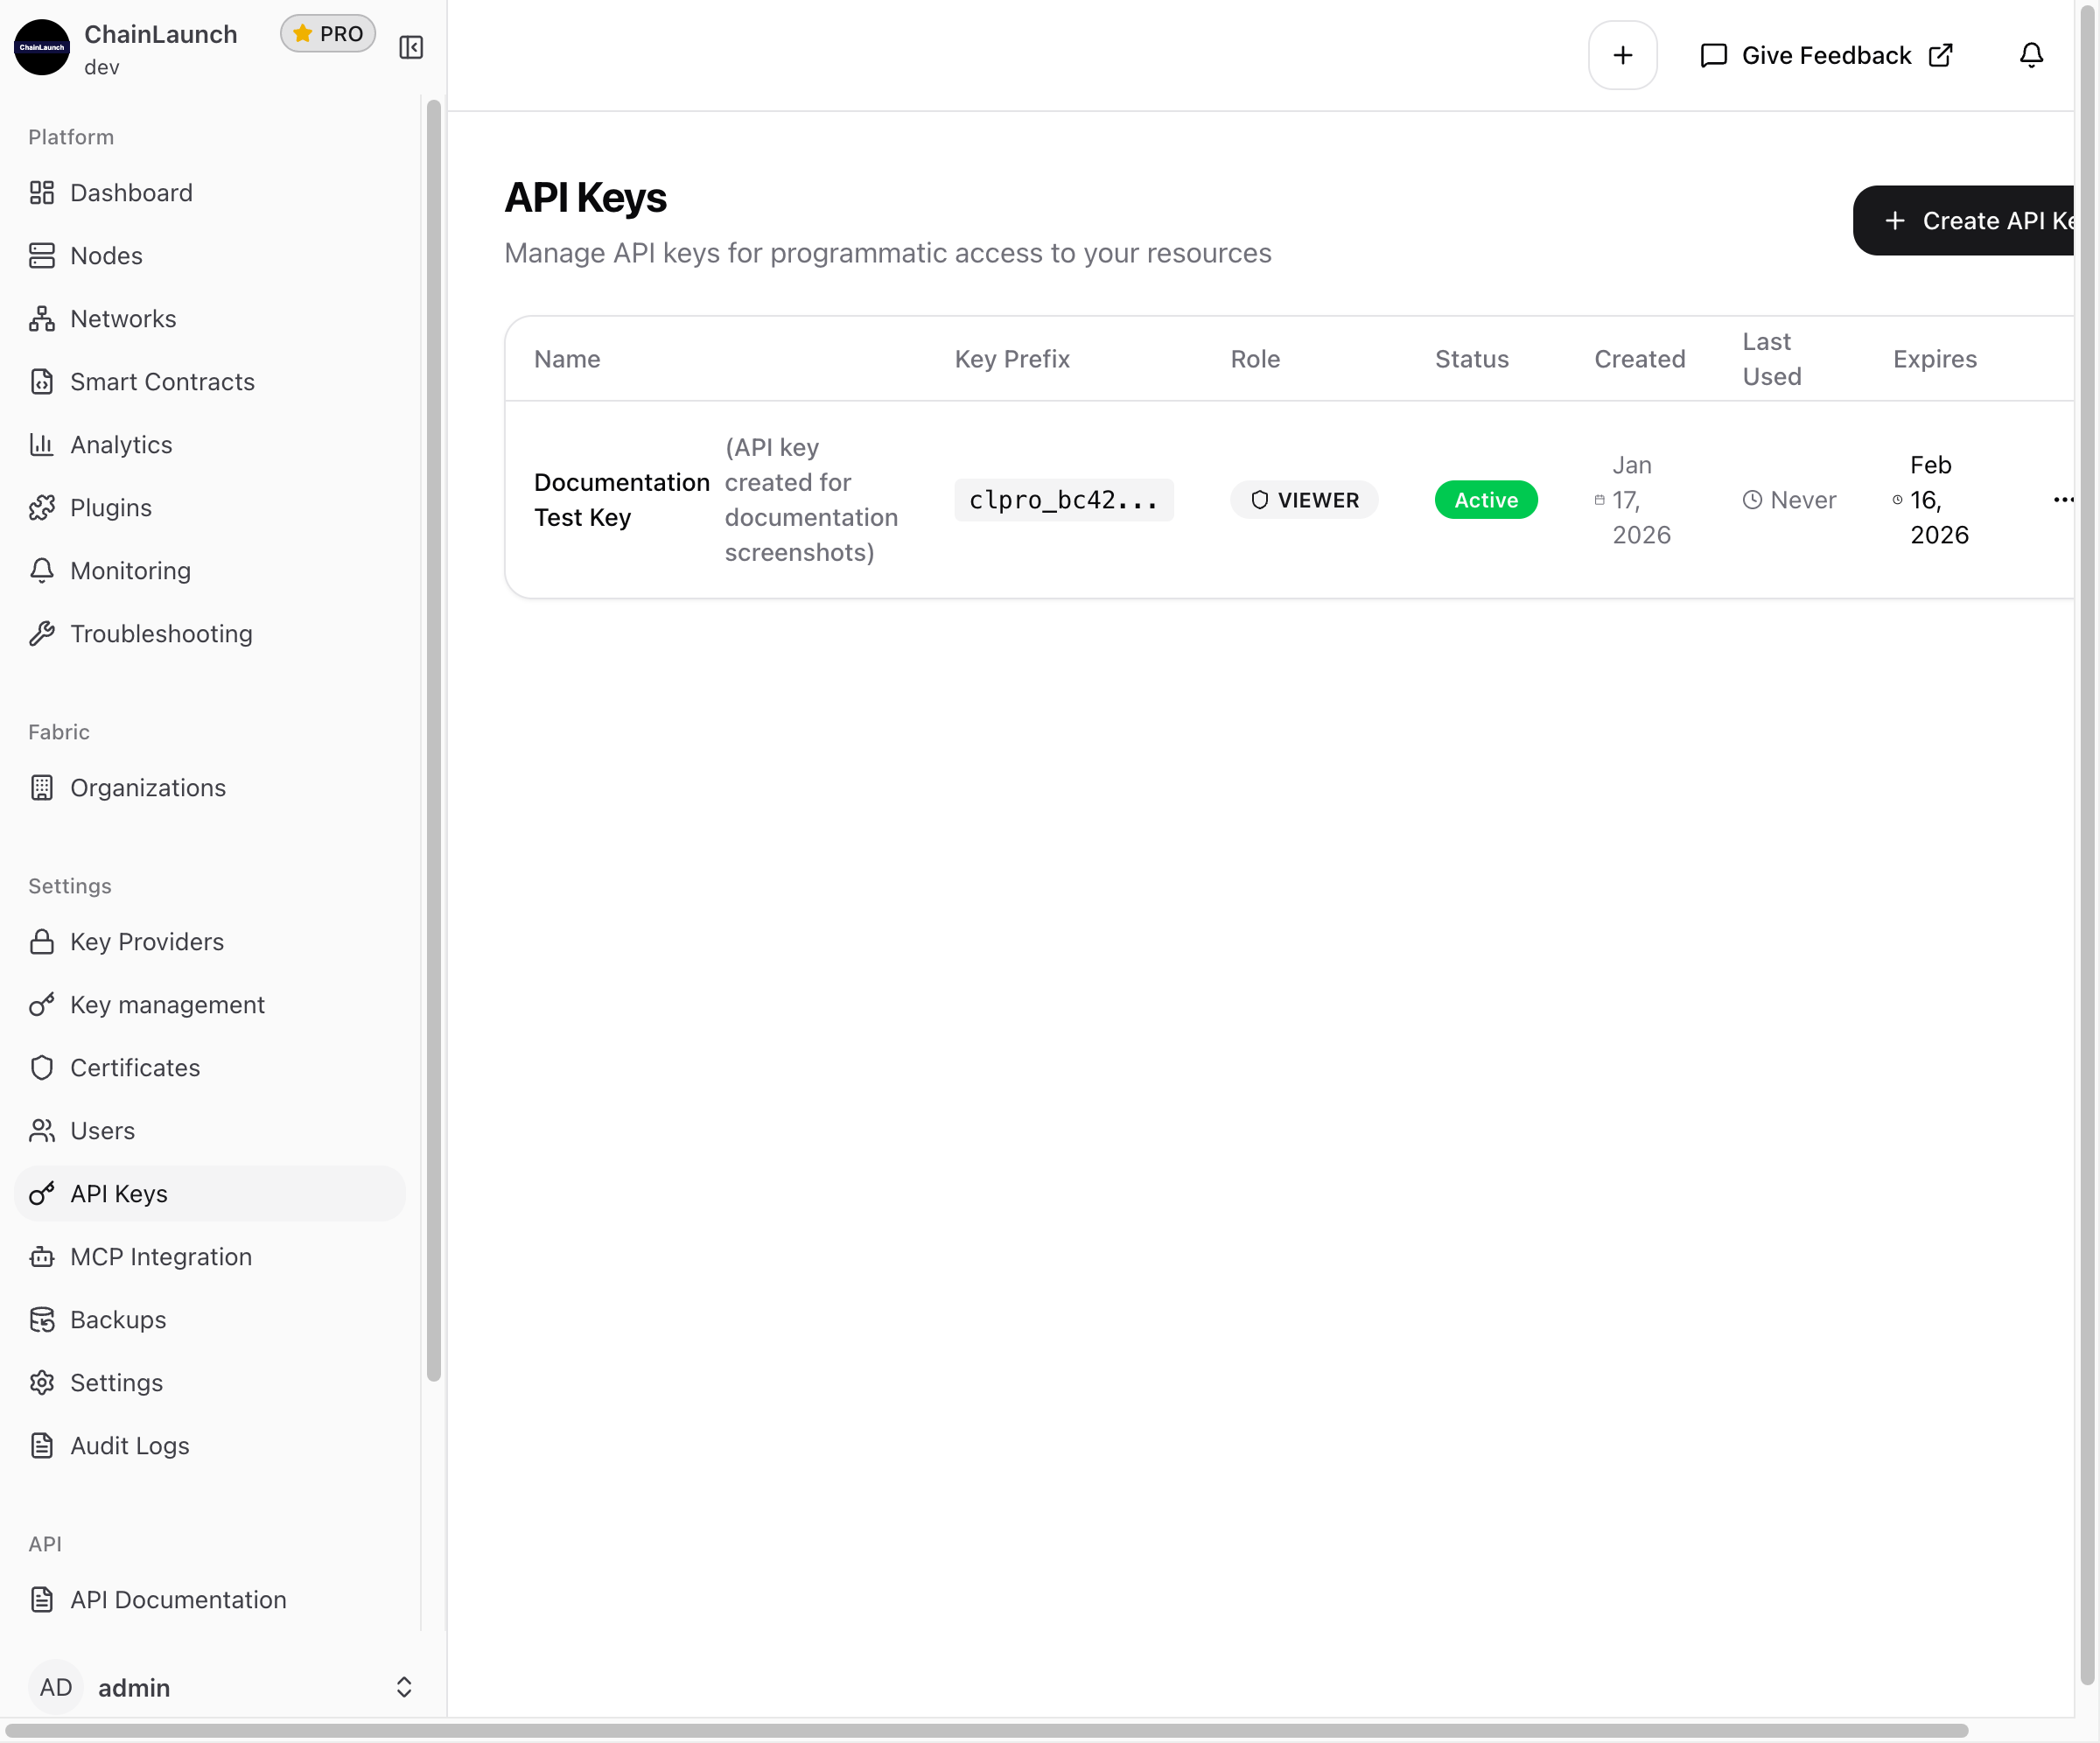The width and height of the screenshot is (2100, 1743).
Task: Open the Nodes section
Action: tap(106, 255)
